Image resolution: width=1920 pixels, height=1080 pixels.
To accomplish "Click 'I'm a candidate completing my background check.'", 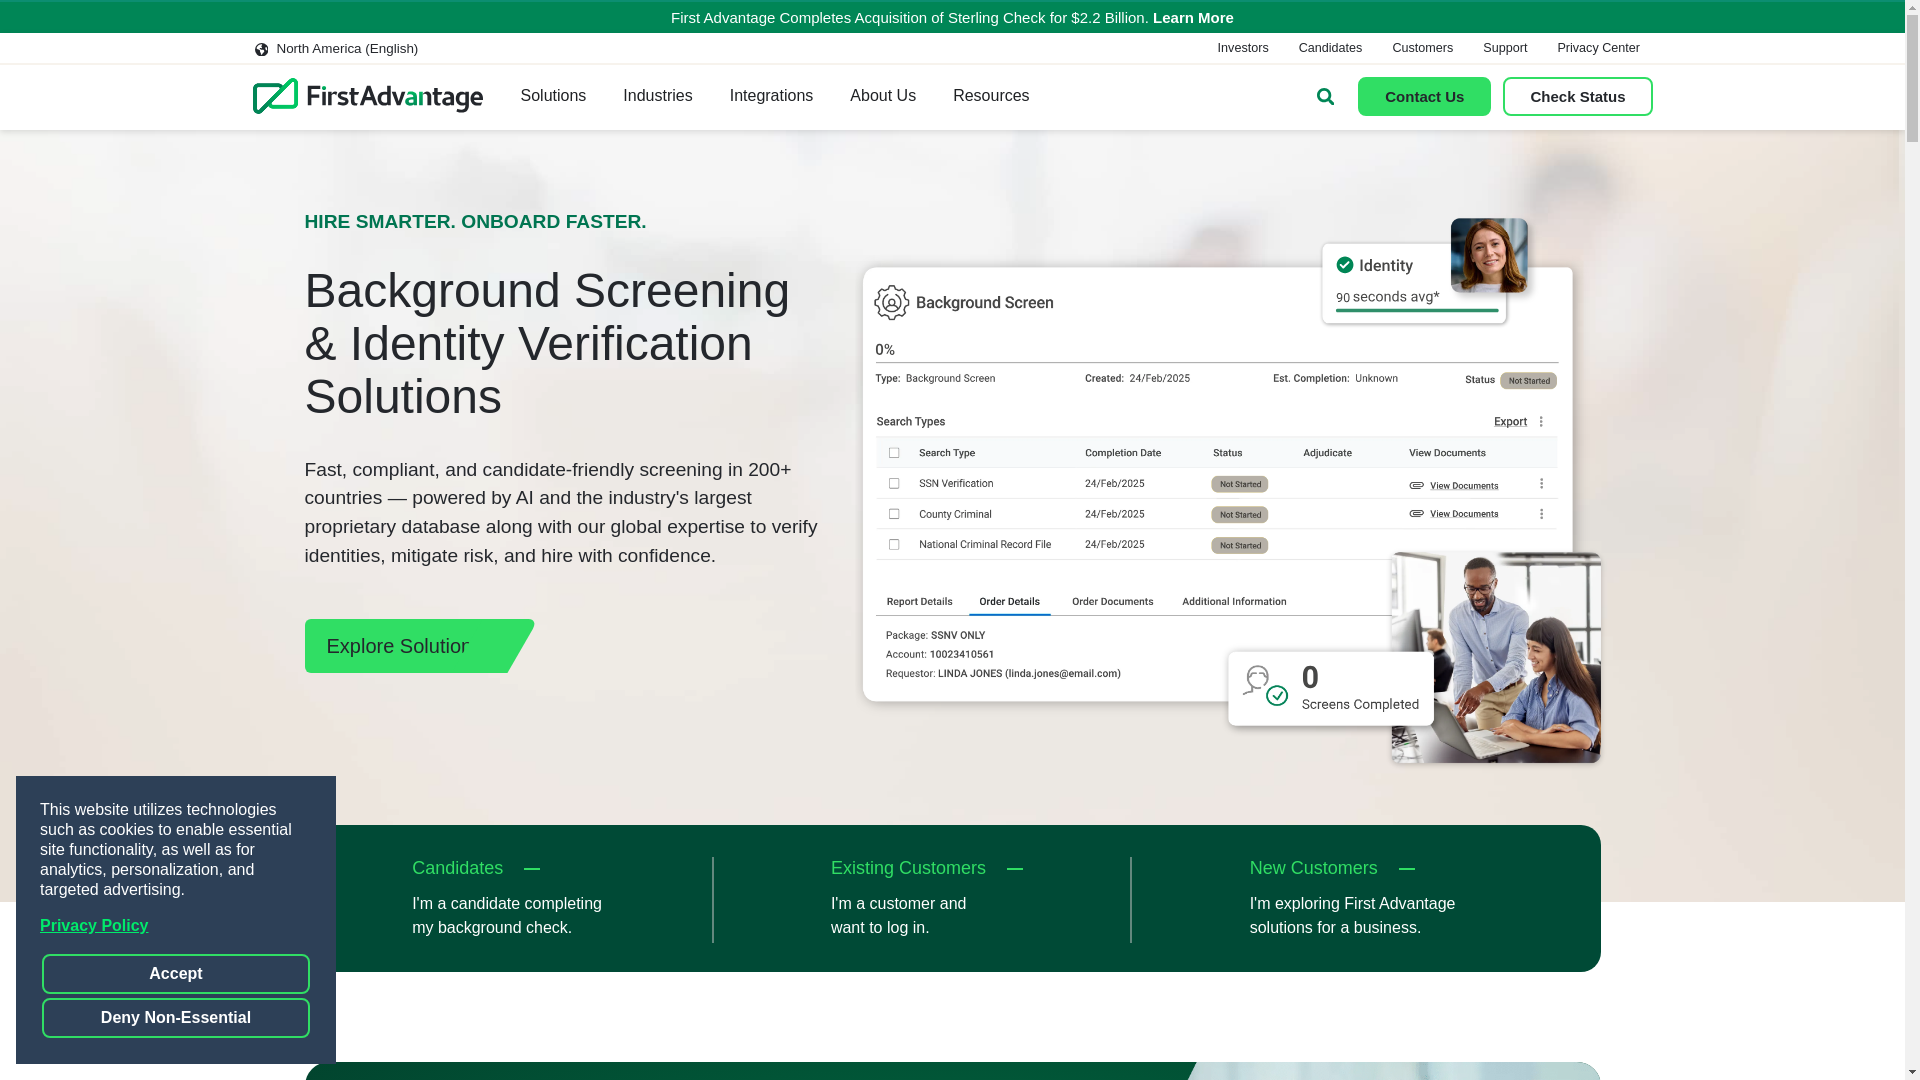I will coord(507,916).
